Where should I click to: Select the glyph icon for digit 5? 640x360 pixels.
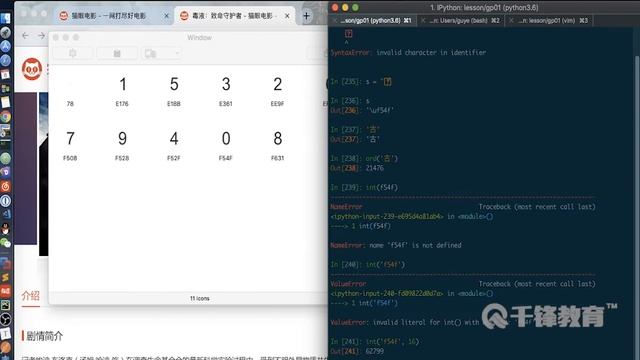174,84
